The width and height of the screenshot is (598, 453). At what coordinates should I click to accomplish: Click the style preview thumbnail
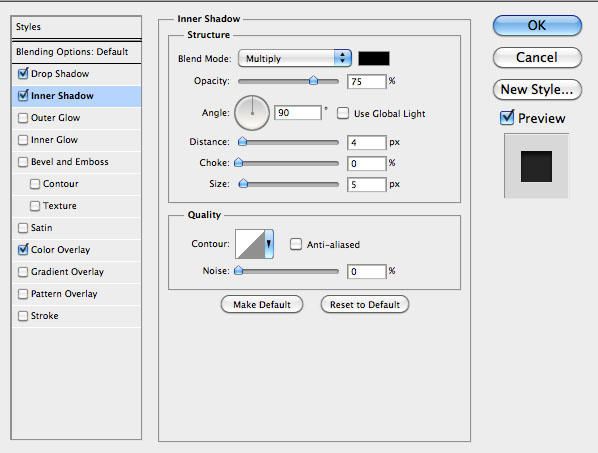tap(536, 166)
